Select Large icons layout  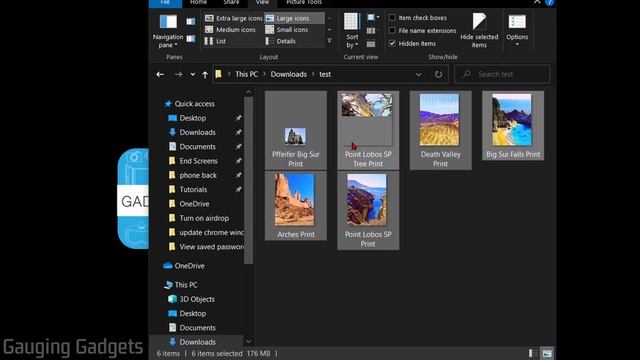coord(294,18)
